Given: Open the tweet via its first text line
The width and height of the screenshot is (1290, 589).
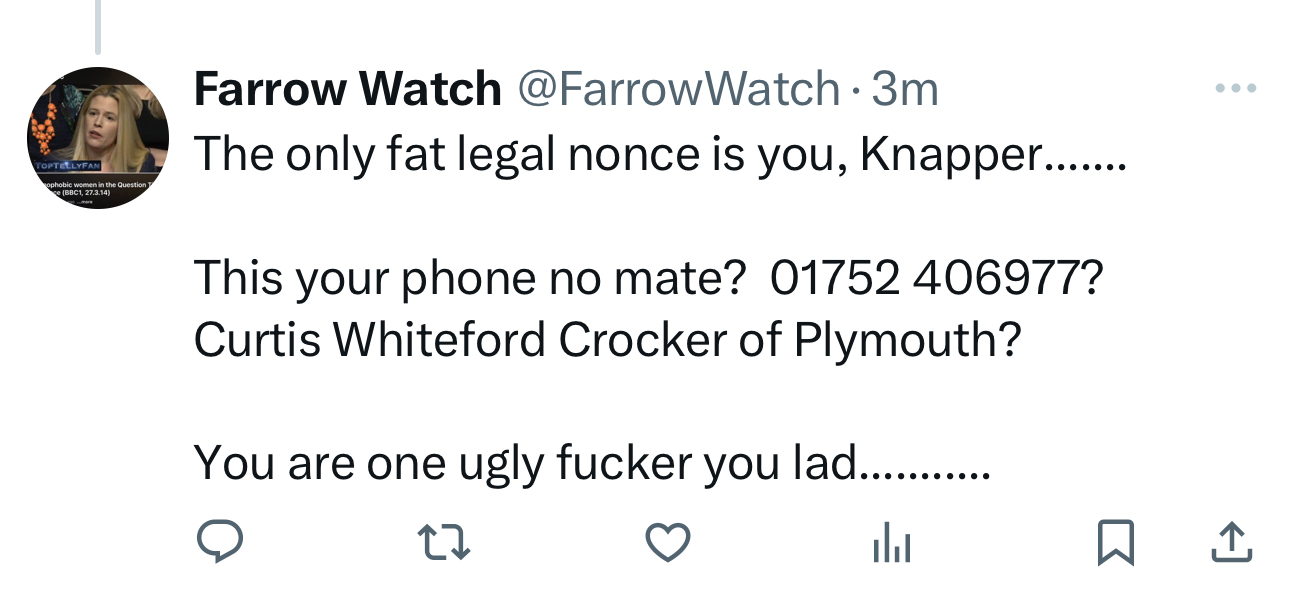Looking at the screenshot, I should (x=660, y=154).
